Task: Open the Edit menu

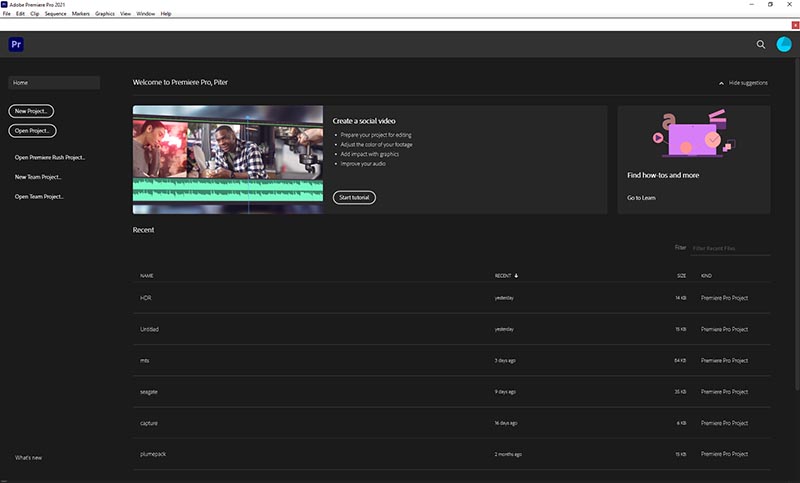Action: [x=20, y=14]
